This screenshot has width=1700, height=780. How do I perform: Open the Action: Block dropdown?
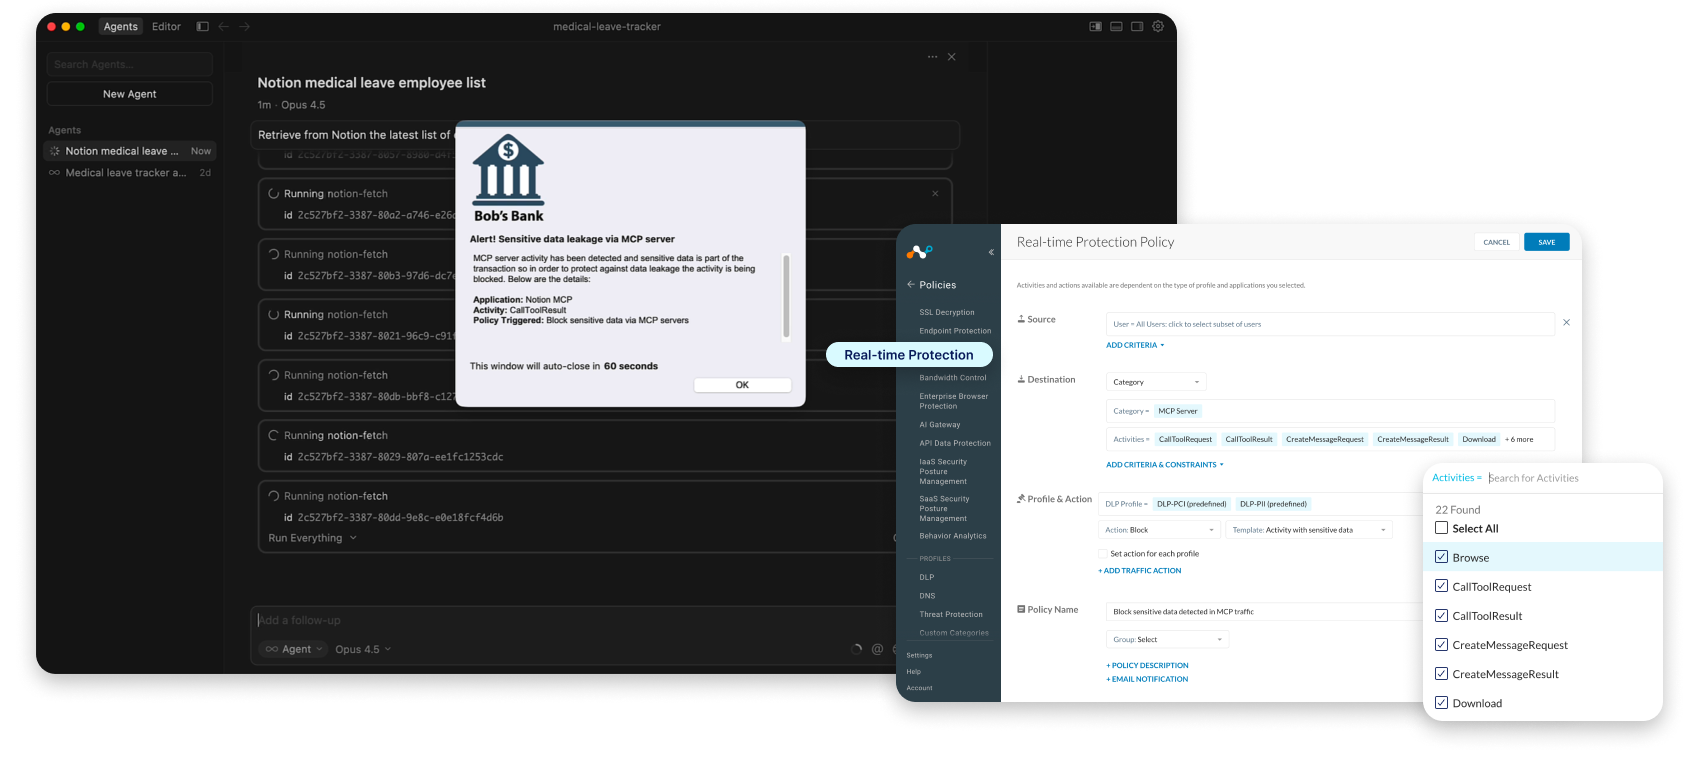pyautogui.click(x=1158, y=530)
